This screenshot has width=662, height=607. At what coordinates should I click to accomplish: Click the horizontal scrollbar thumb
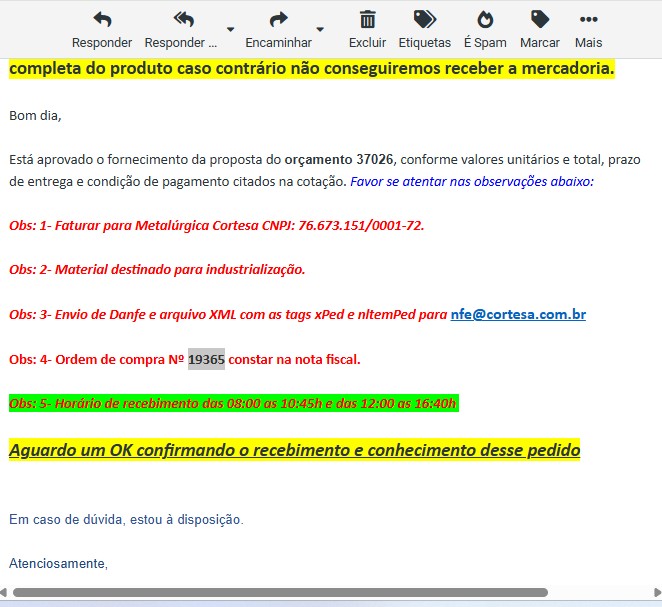click(x=280, y=593)
